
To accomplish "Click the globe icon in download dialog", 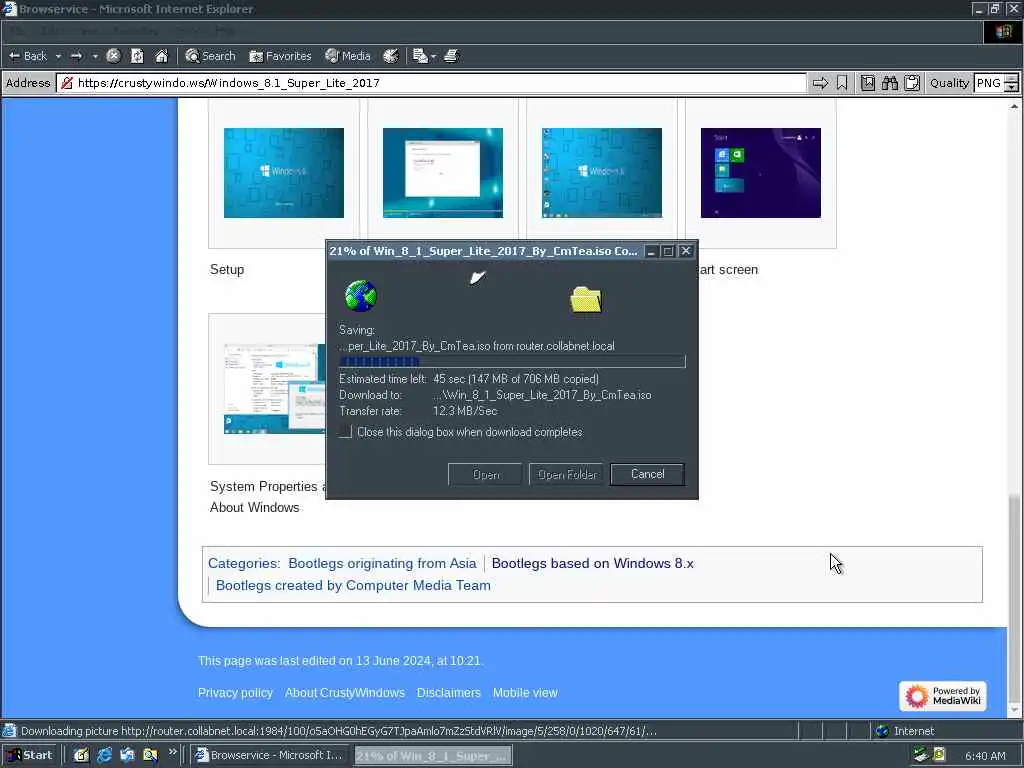I will click(x=360, y=296).
